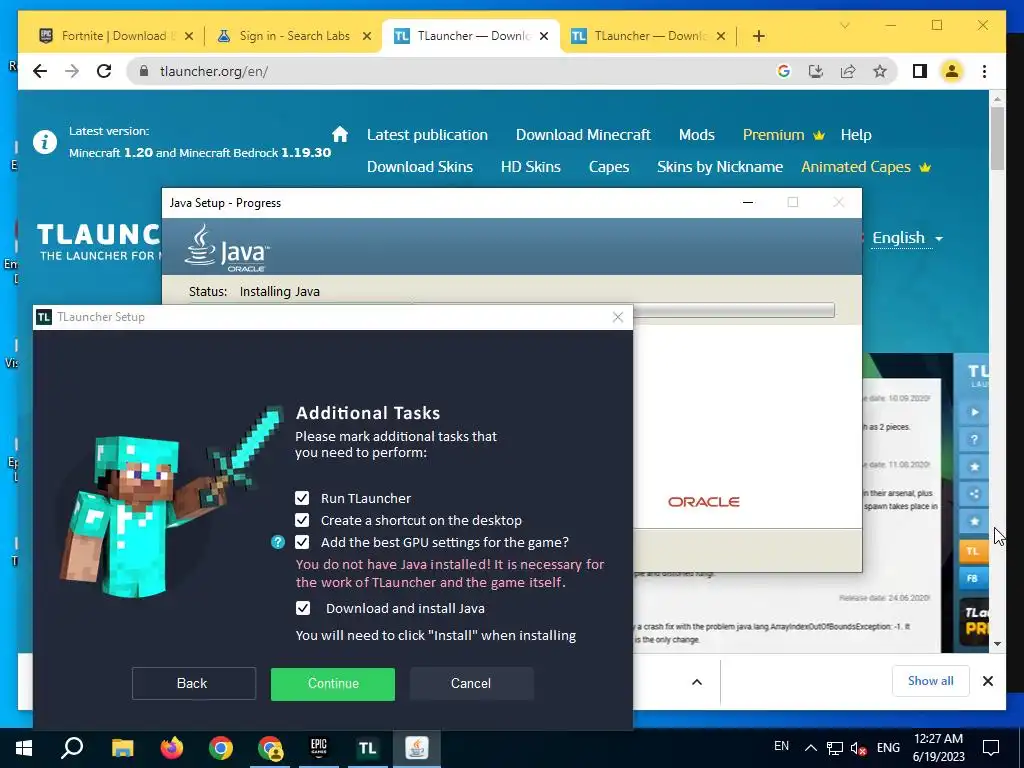Open Mods menu item
The width and height of the screenshot is (1024, 768).
(x=696, y=135)
